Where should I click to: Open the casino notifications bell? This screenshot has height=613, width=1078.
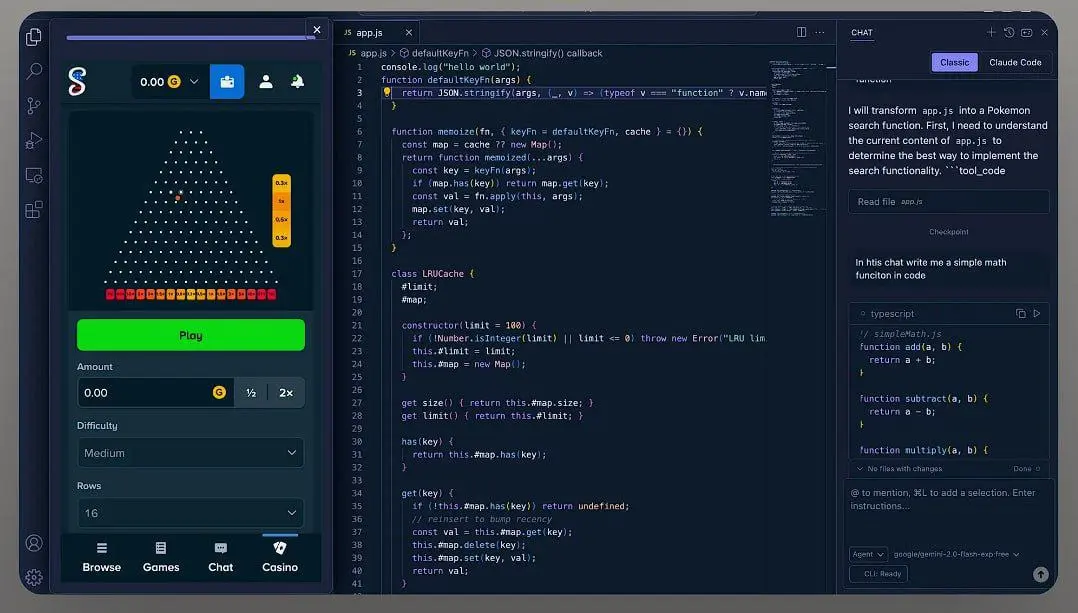tap(297, 82)
